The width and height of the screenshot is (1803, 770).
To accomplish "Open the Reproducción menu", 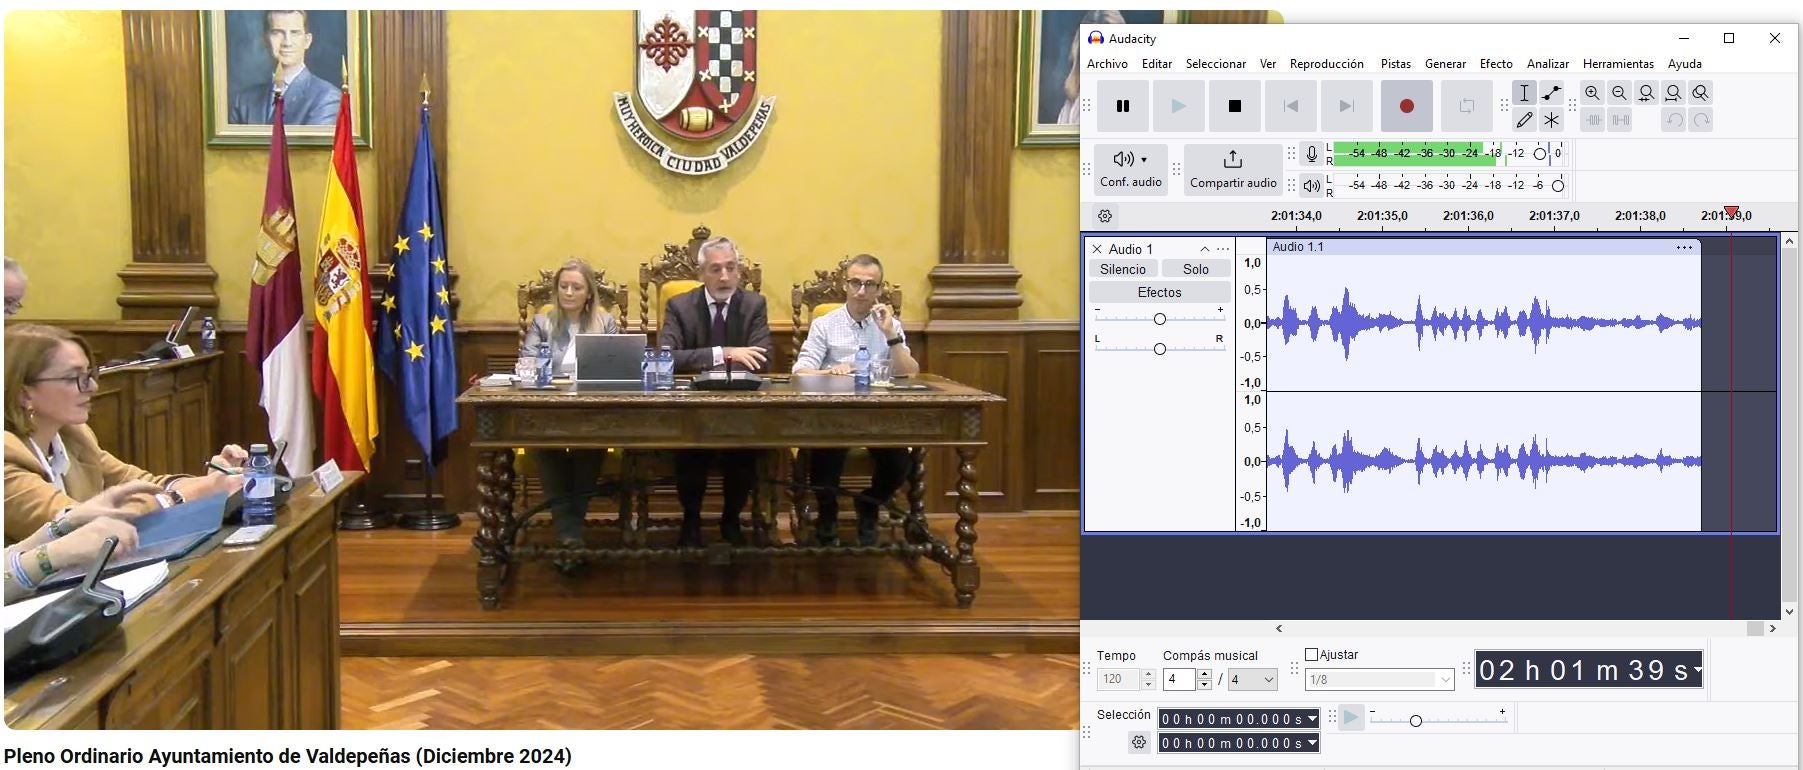I will [x=1327, y=64].
